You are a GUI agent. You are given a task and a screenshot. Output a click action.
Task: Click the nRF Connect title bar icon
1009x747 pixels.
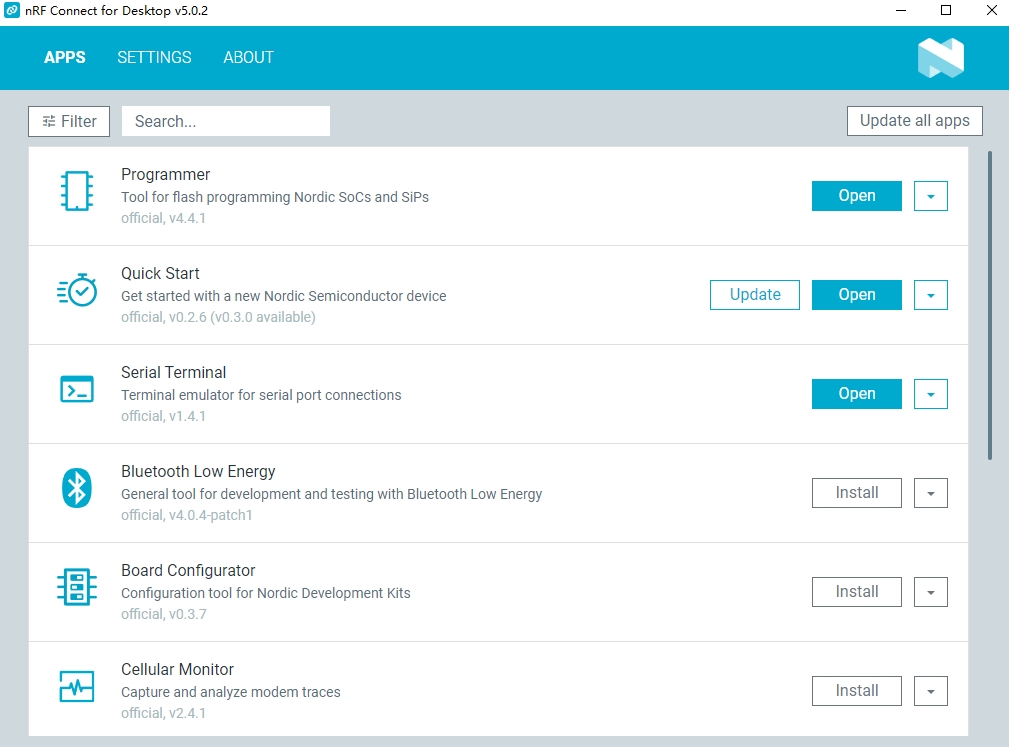(x=12, y=10)
